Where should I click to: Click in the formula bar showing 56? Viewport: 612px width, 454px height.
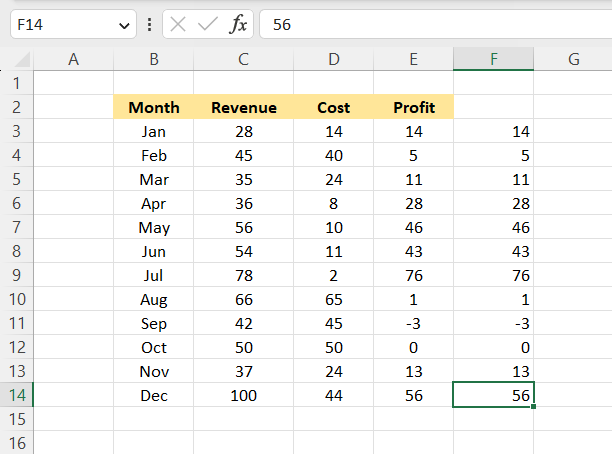click(430, 25)
